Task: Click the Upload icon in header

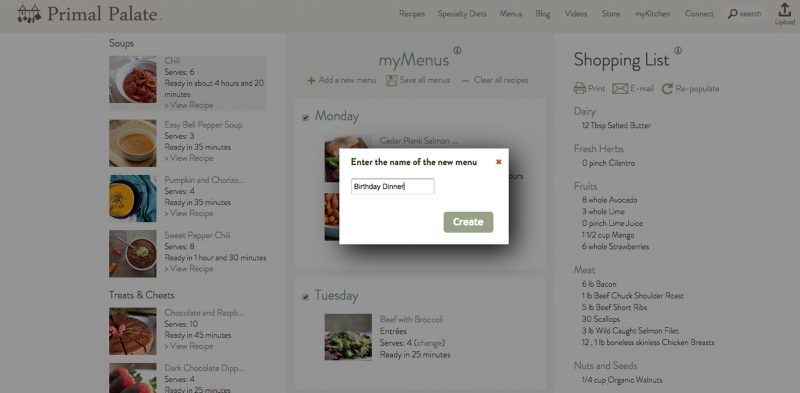Action: point(785,10)
